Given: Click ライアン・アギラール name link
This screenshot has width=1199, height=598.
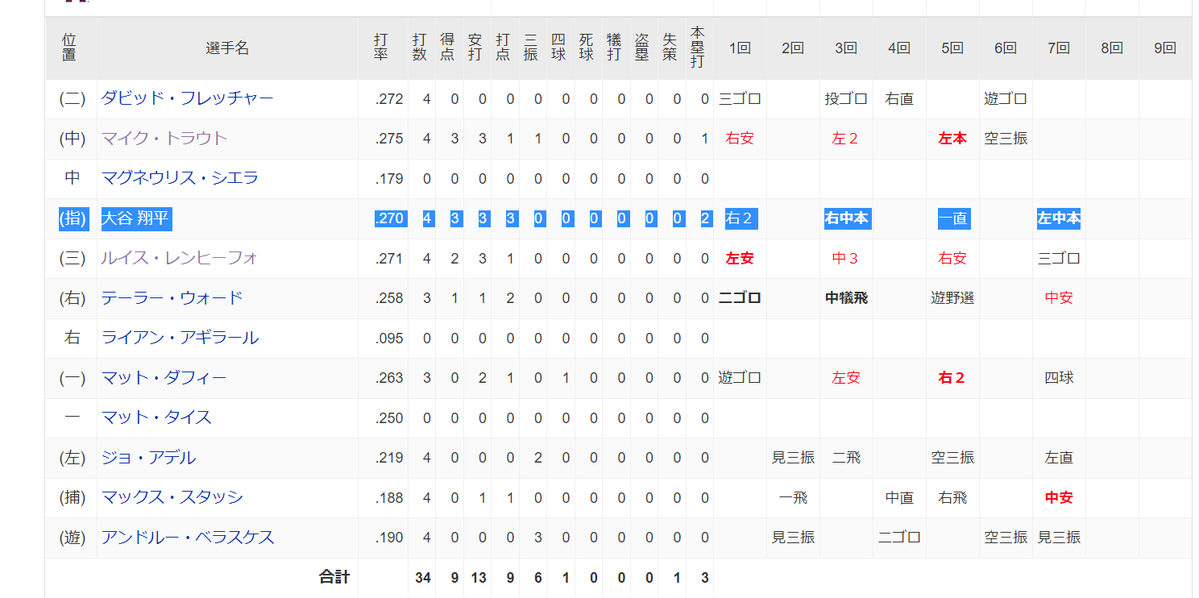Looking at the screenshot, I should click(x=180, y=338).
